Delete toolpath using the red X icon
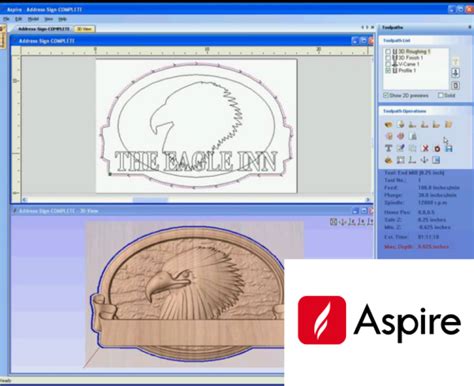The image size is (474, 386). pos(425,148)
